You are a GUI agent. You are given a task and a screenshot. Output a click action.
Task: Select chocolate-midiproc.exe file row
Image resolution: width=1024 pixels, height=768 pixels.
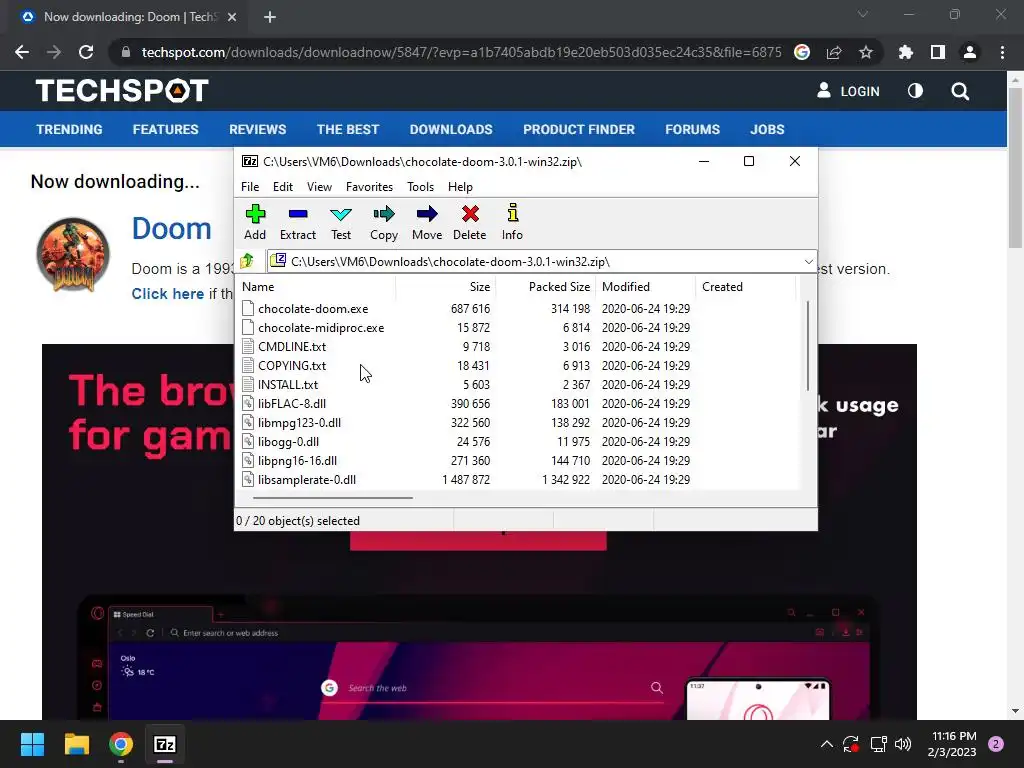tap(313, 328)
